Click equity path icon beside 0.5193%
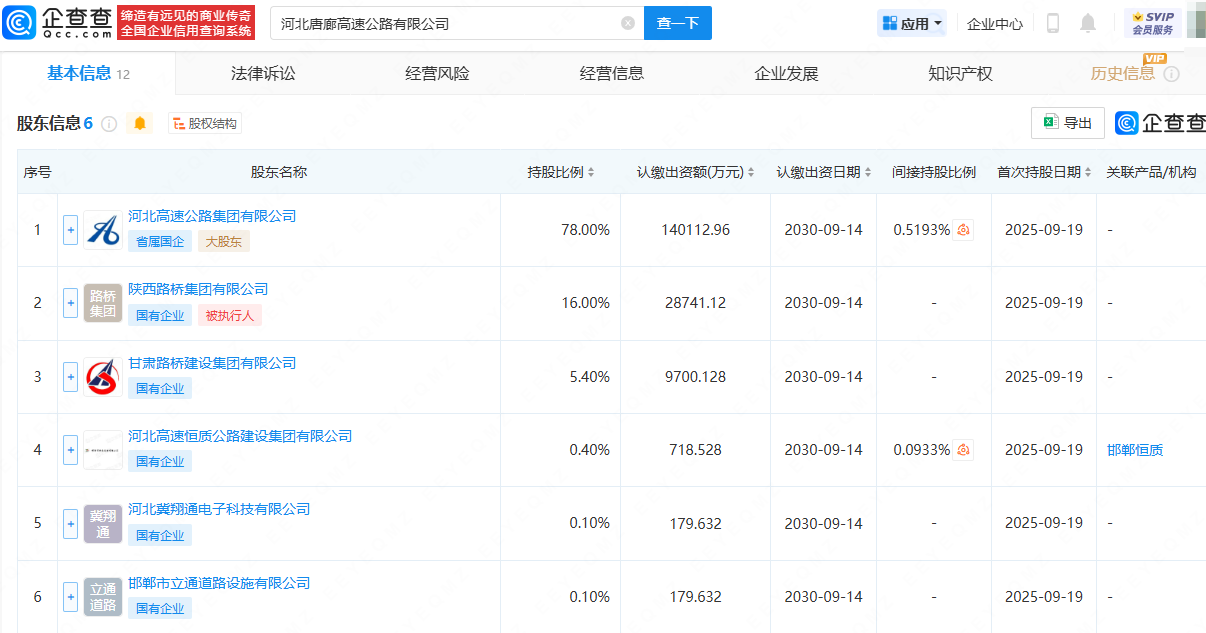The image size is (1206, 633). 964,229
